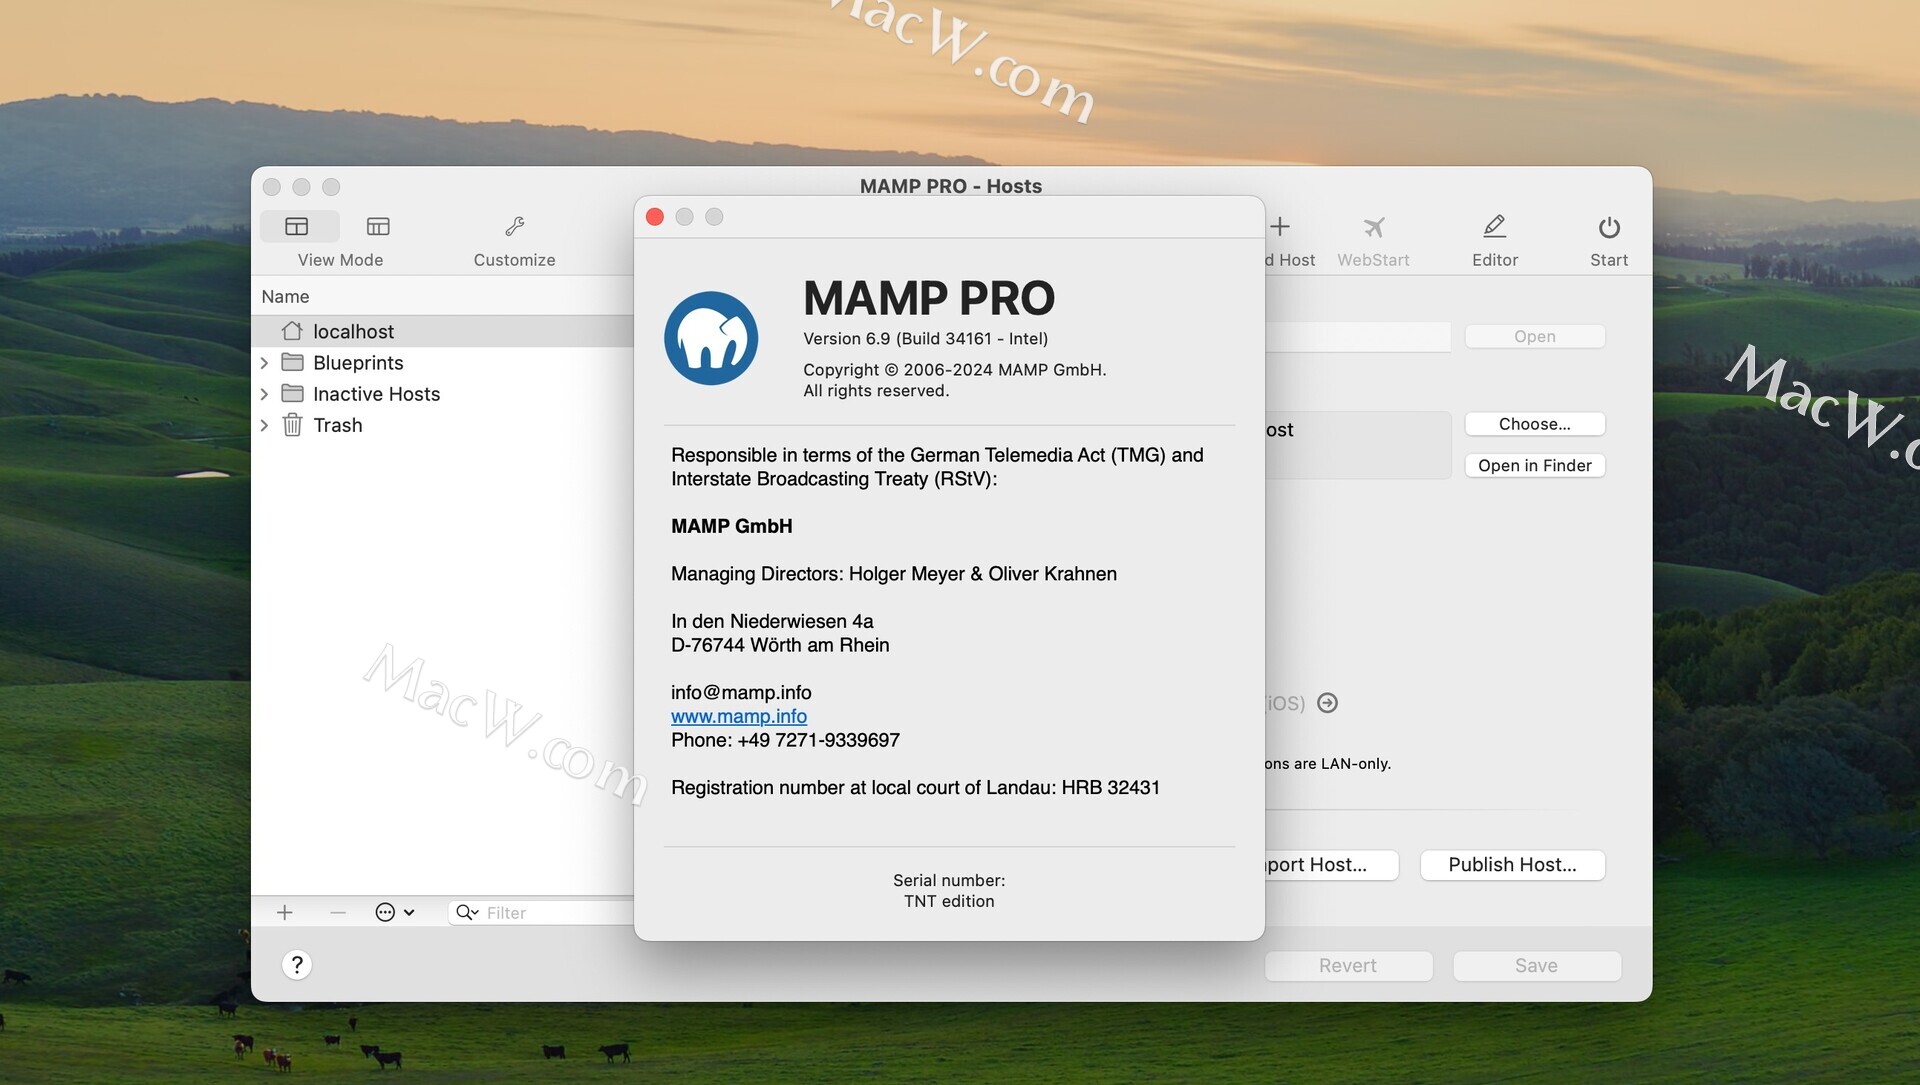Click the Add Host plus icon
The width and height of the screenshot is (1920, 1085).
pyautogui.click(x=1280, y=227)
